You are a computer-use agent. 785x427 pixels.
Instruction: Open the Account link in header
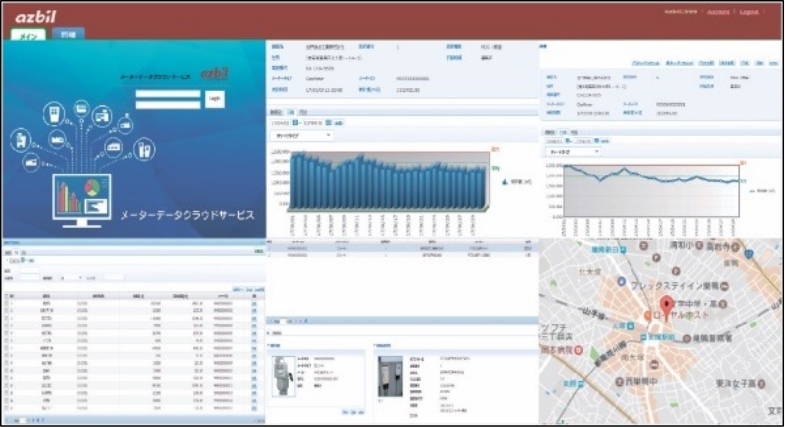[x=717, y=12]
